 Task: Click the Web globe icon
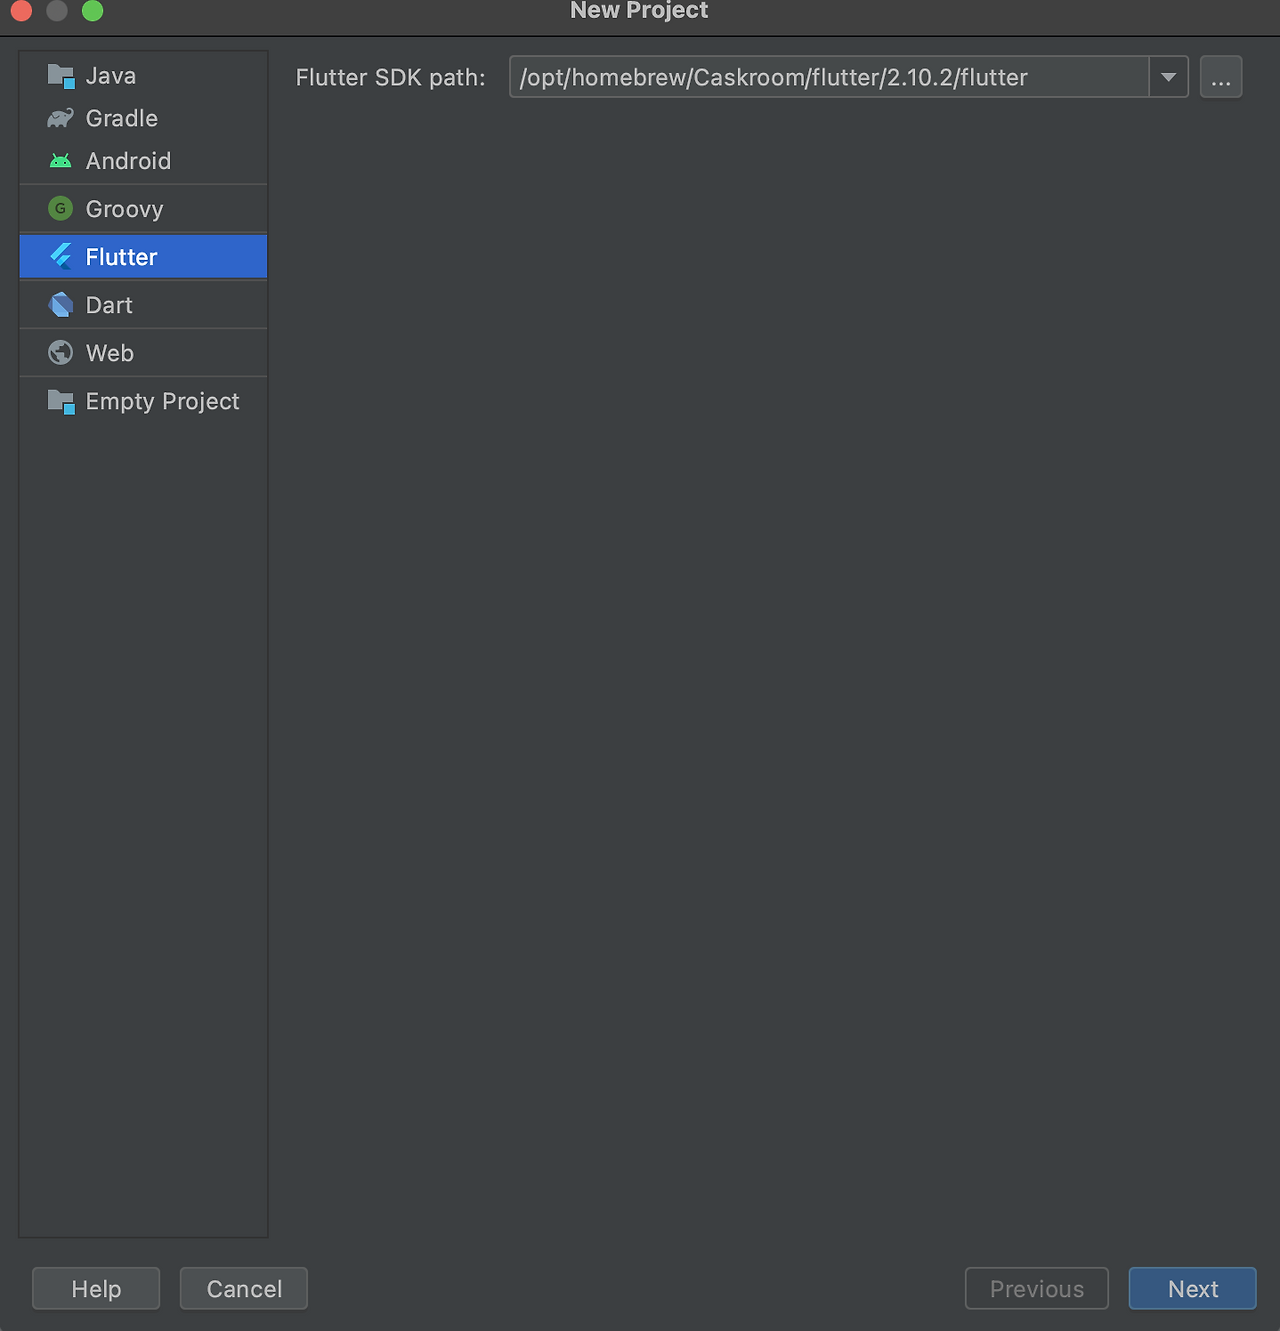point(61,353)
